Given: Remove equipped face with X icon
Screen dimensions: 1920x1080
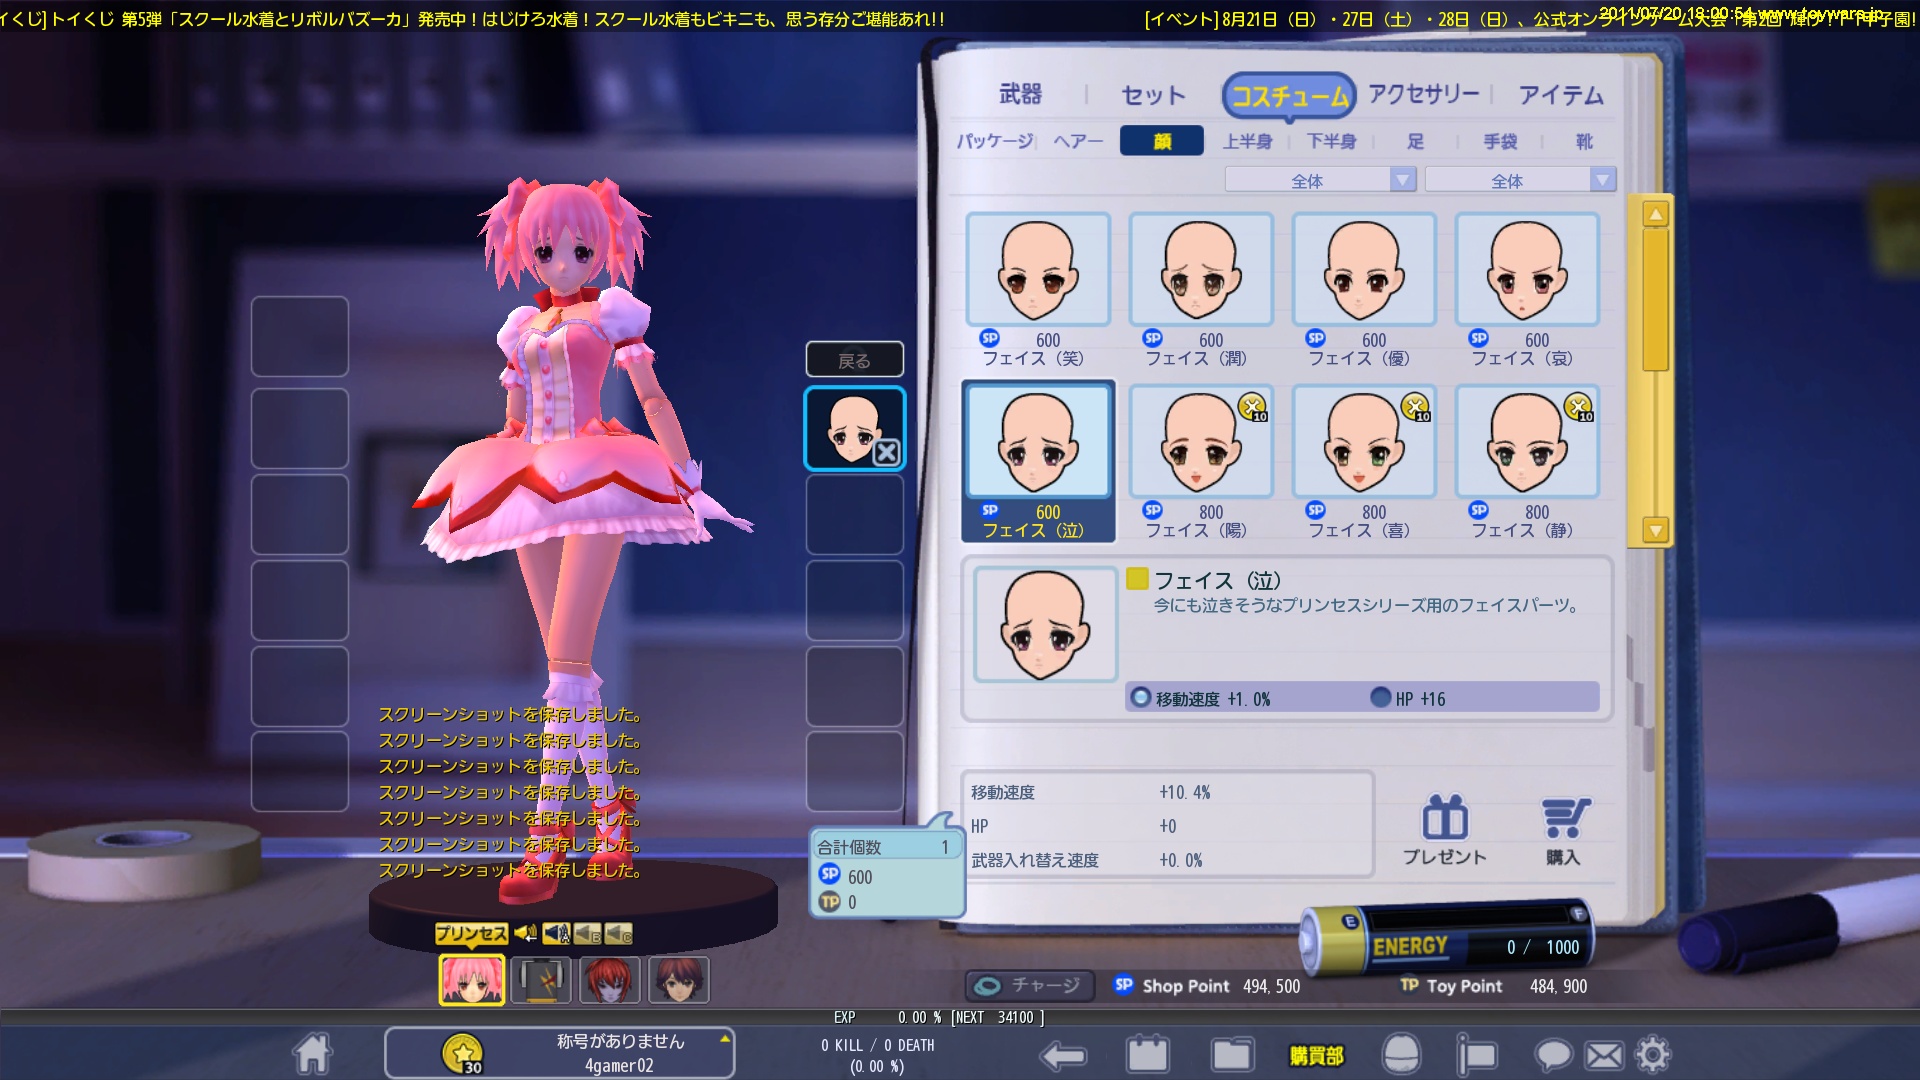Looking at the screenshot, I should pyautogui.click(x=886, y=452).
